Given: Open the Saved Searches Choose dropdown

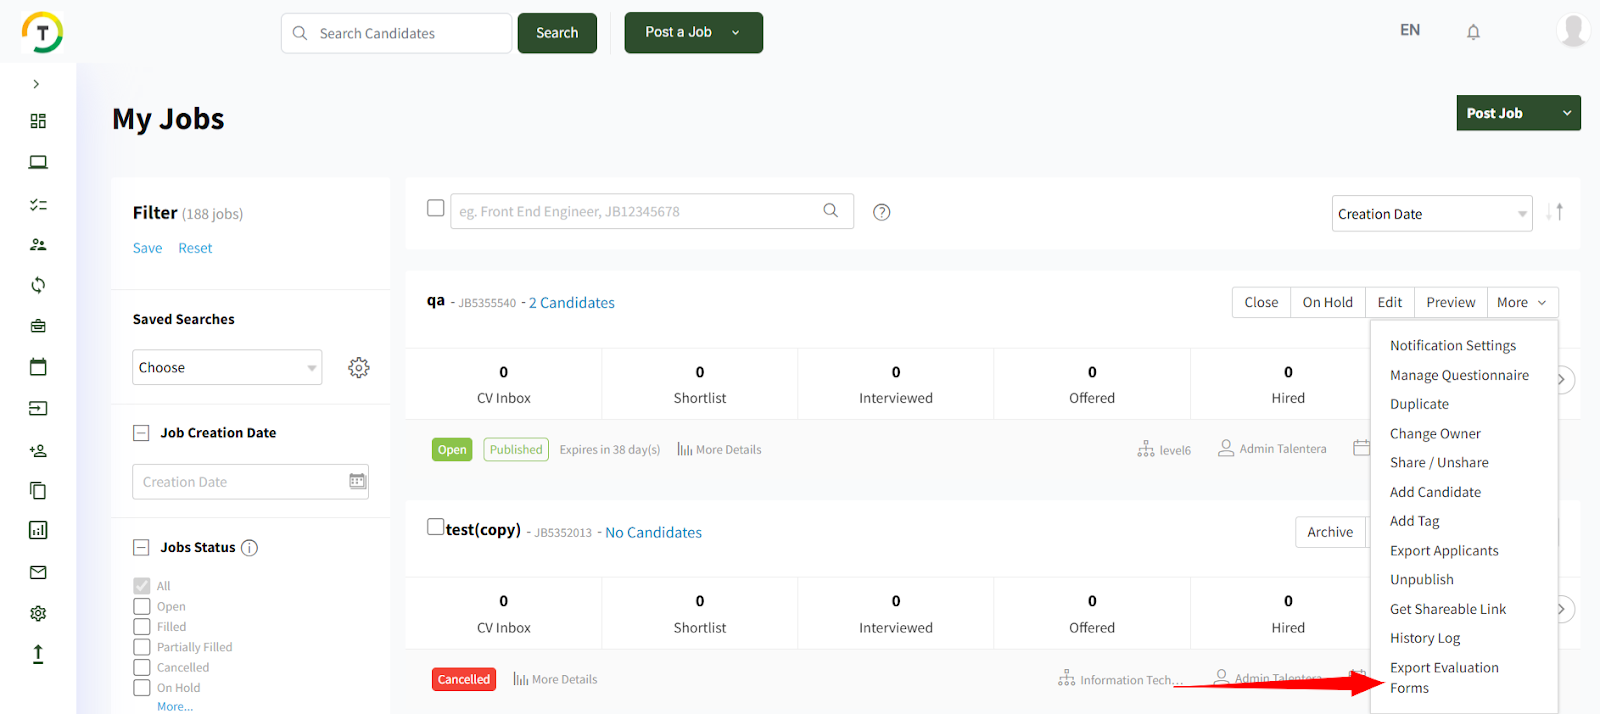Looking at the screenshot, I should coord(227,368).
